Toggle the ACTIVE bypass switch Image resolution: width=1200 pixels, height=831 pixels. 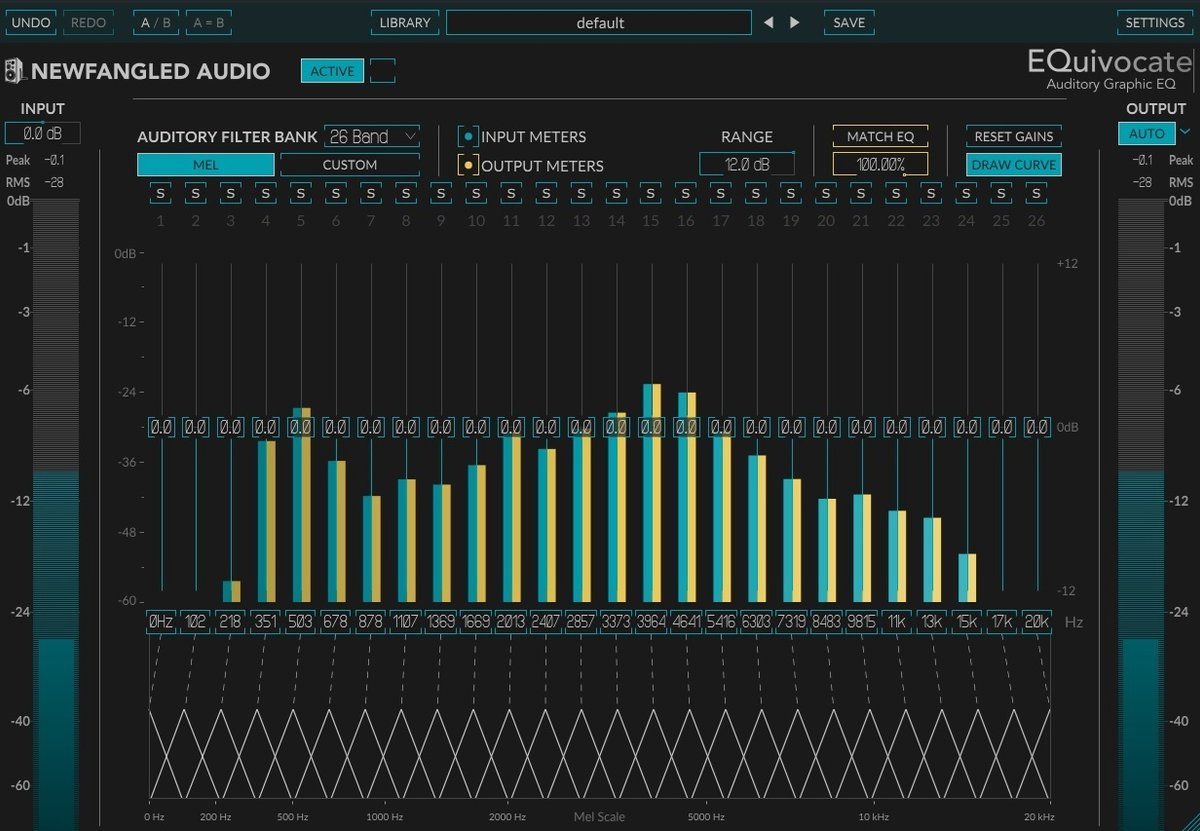[331, 71]
